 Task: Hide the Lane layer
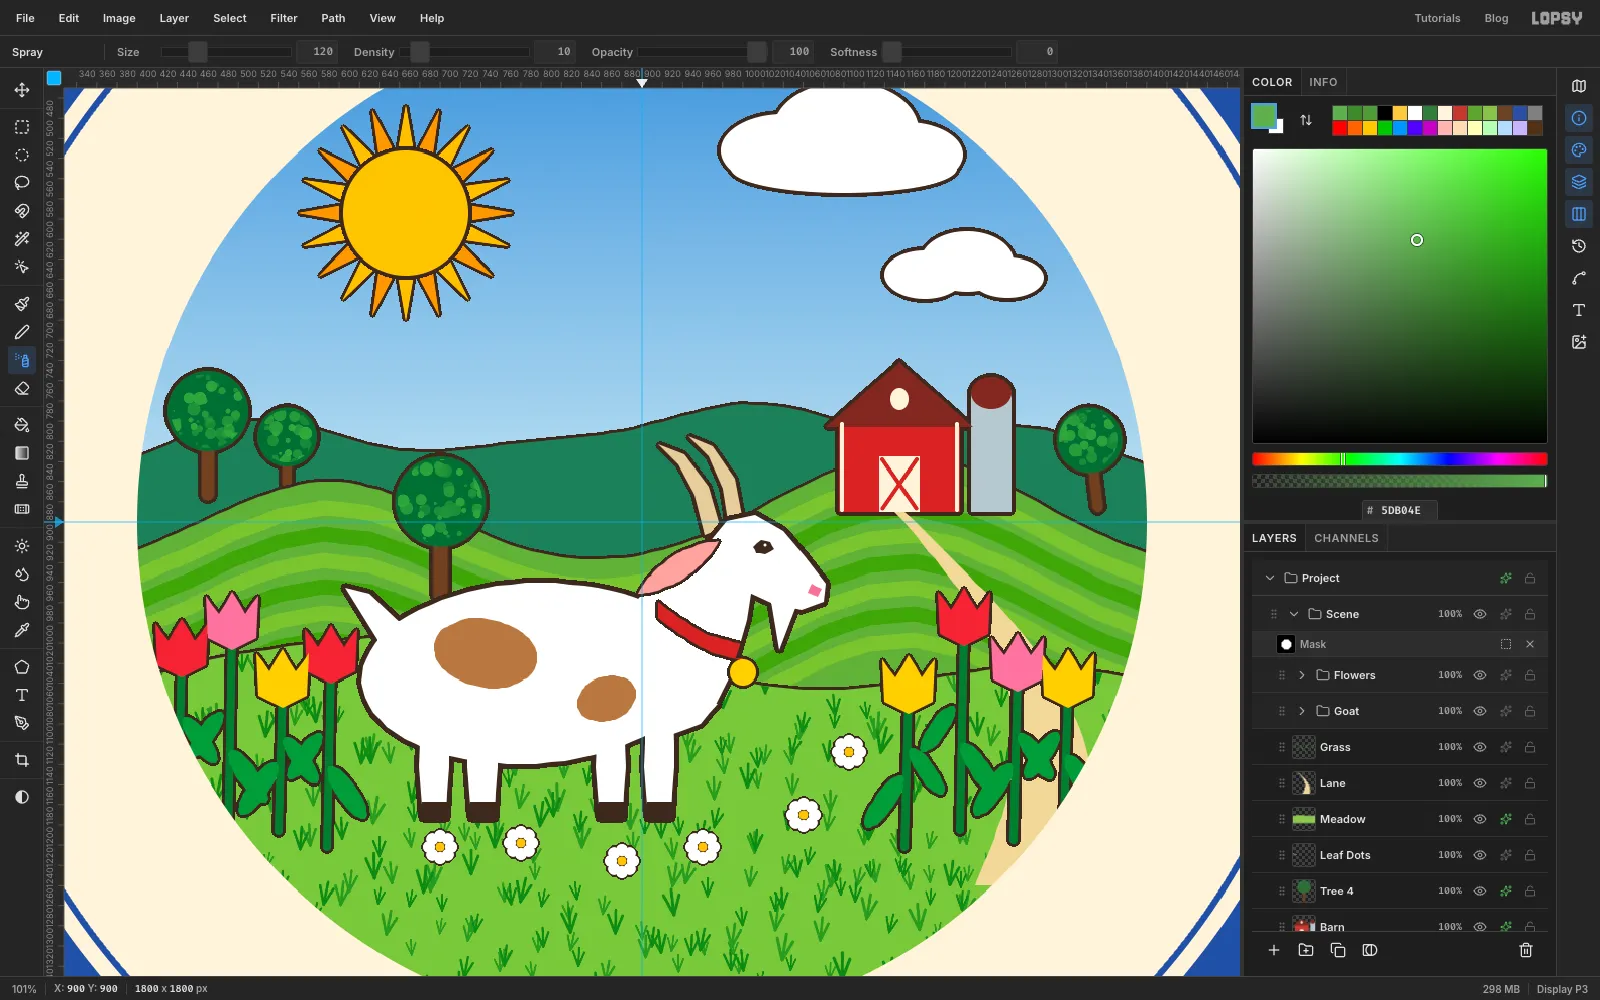coord(1480,783)
